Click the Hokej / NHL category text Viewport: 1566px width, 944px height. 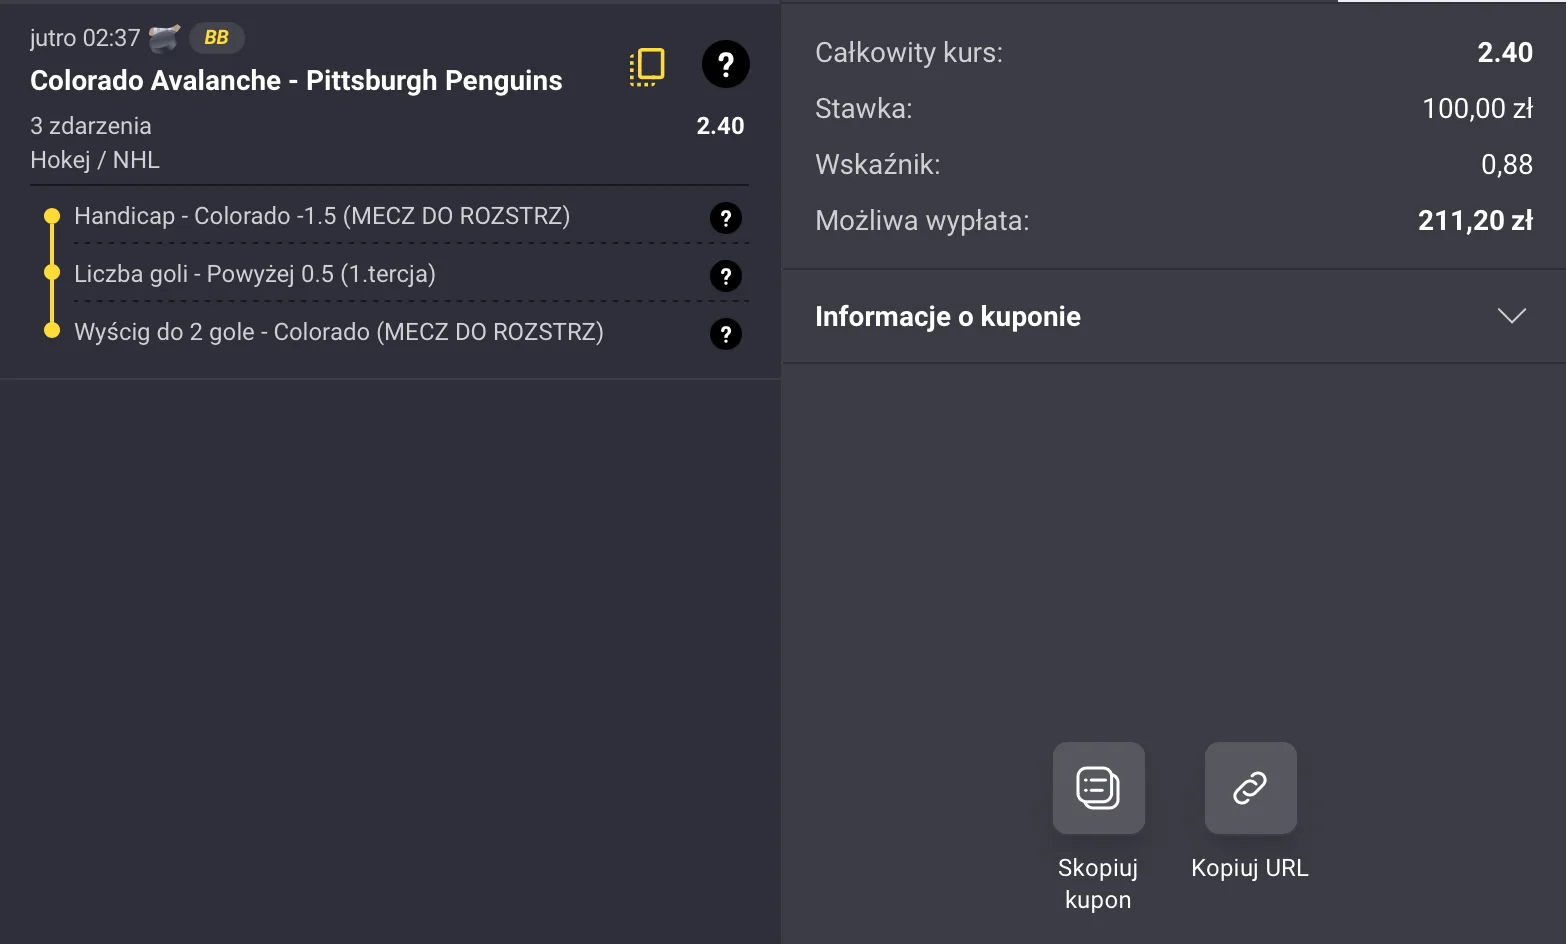(95, 160)
